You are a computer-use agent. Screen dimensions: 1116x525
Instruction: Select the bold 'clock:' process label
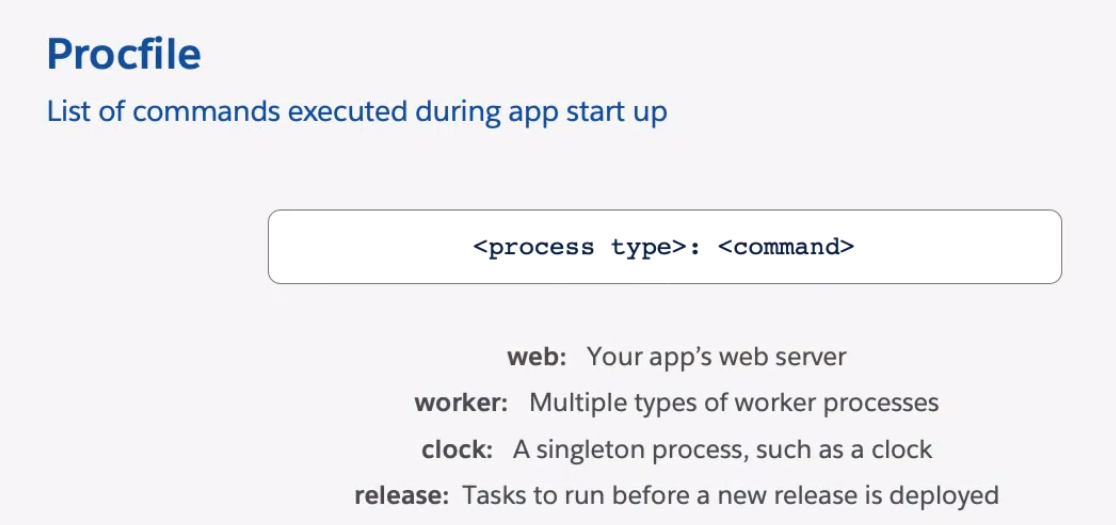coord(458,449)
